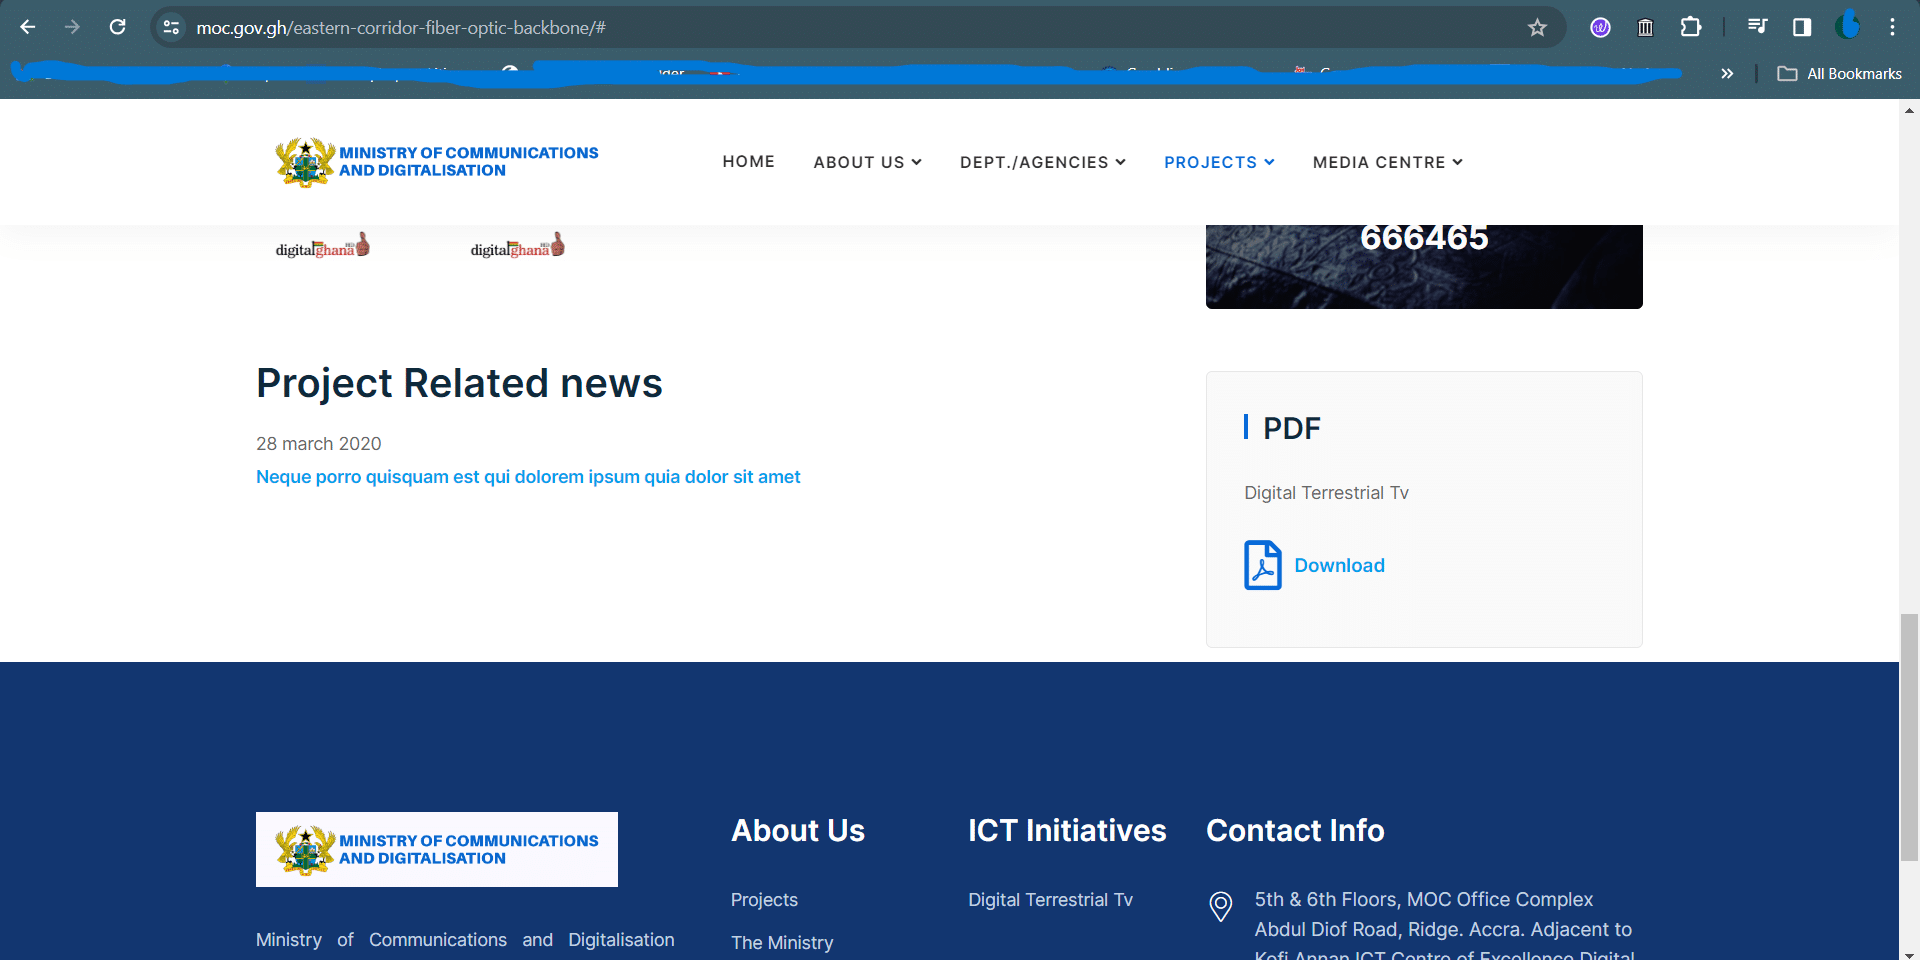This screenshot has height=960, width=1920.
Task: Bookmark this page with the star icon
Action: [x=1537, y=28]
